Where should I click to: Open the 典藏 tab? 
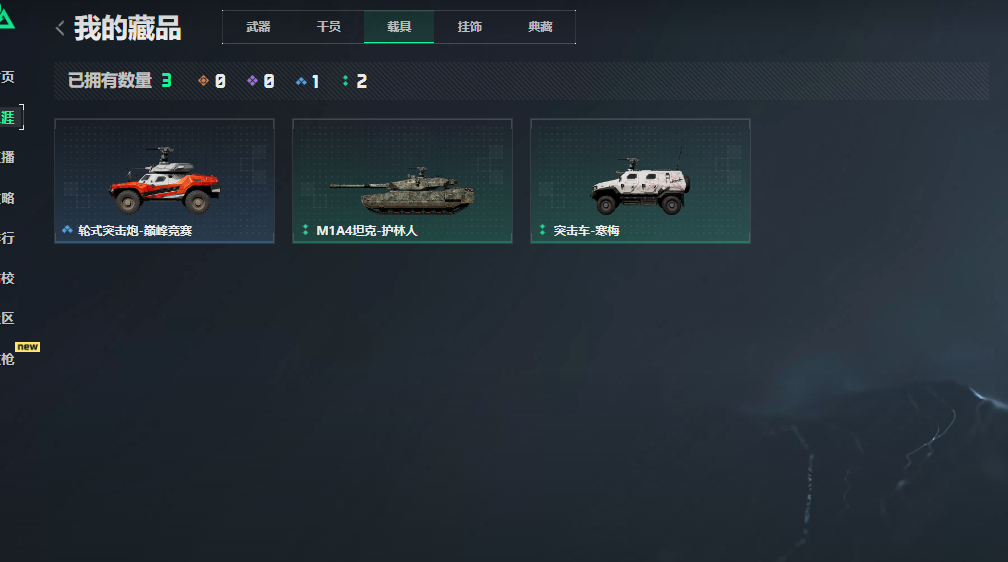click(540, 27)
